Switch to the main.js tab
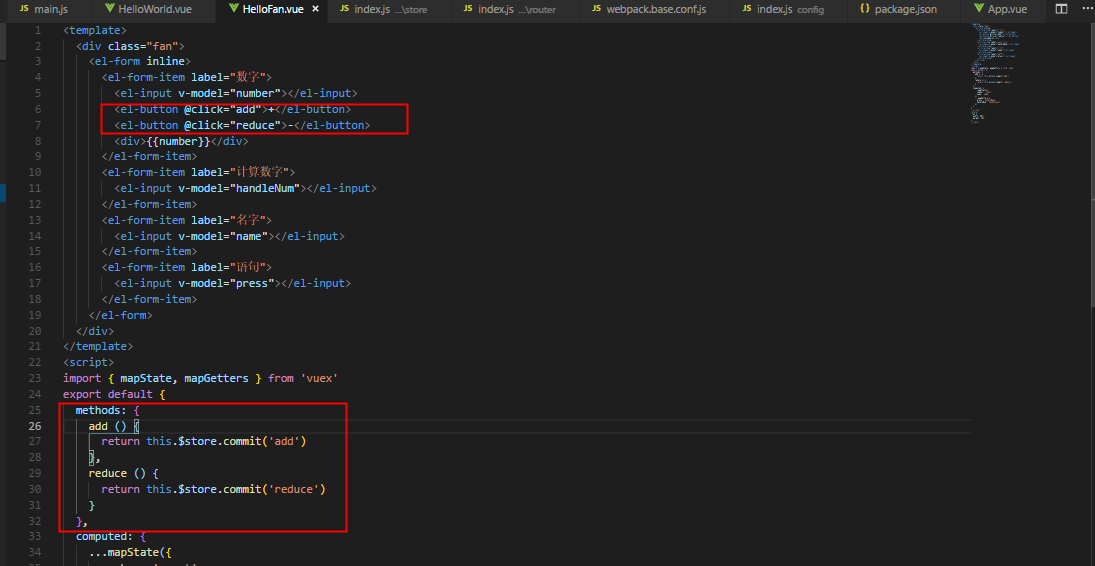This screenshot has width=1095, height=566. pyautogui.click(x=45, y=9)
